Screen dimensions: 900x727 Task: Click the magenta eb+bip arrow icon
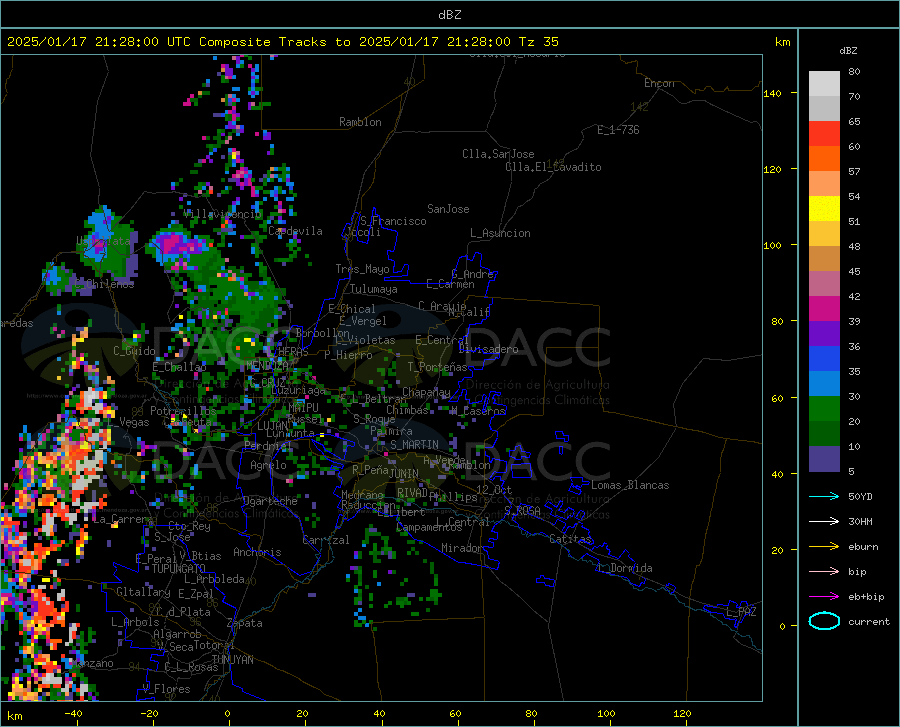(x=824, y=597)
